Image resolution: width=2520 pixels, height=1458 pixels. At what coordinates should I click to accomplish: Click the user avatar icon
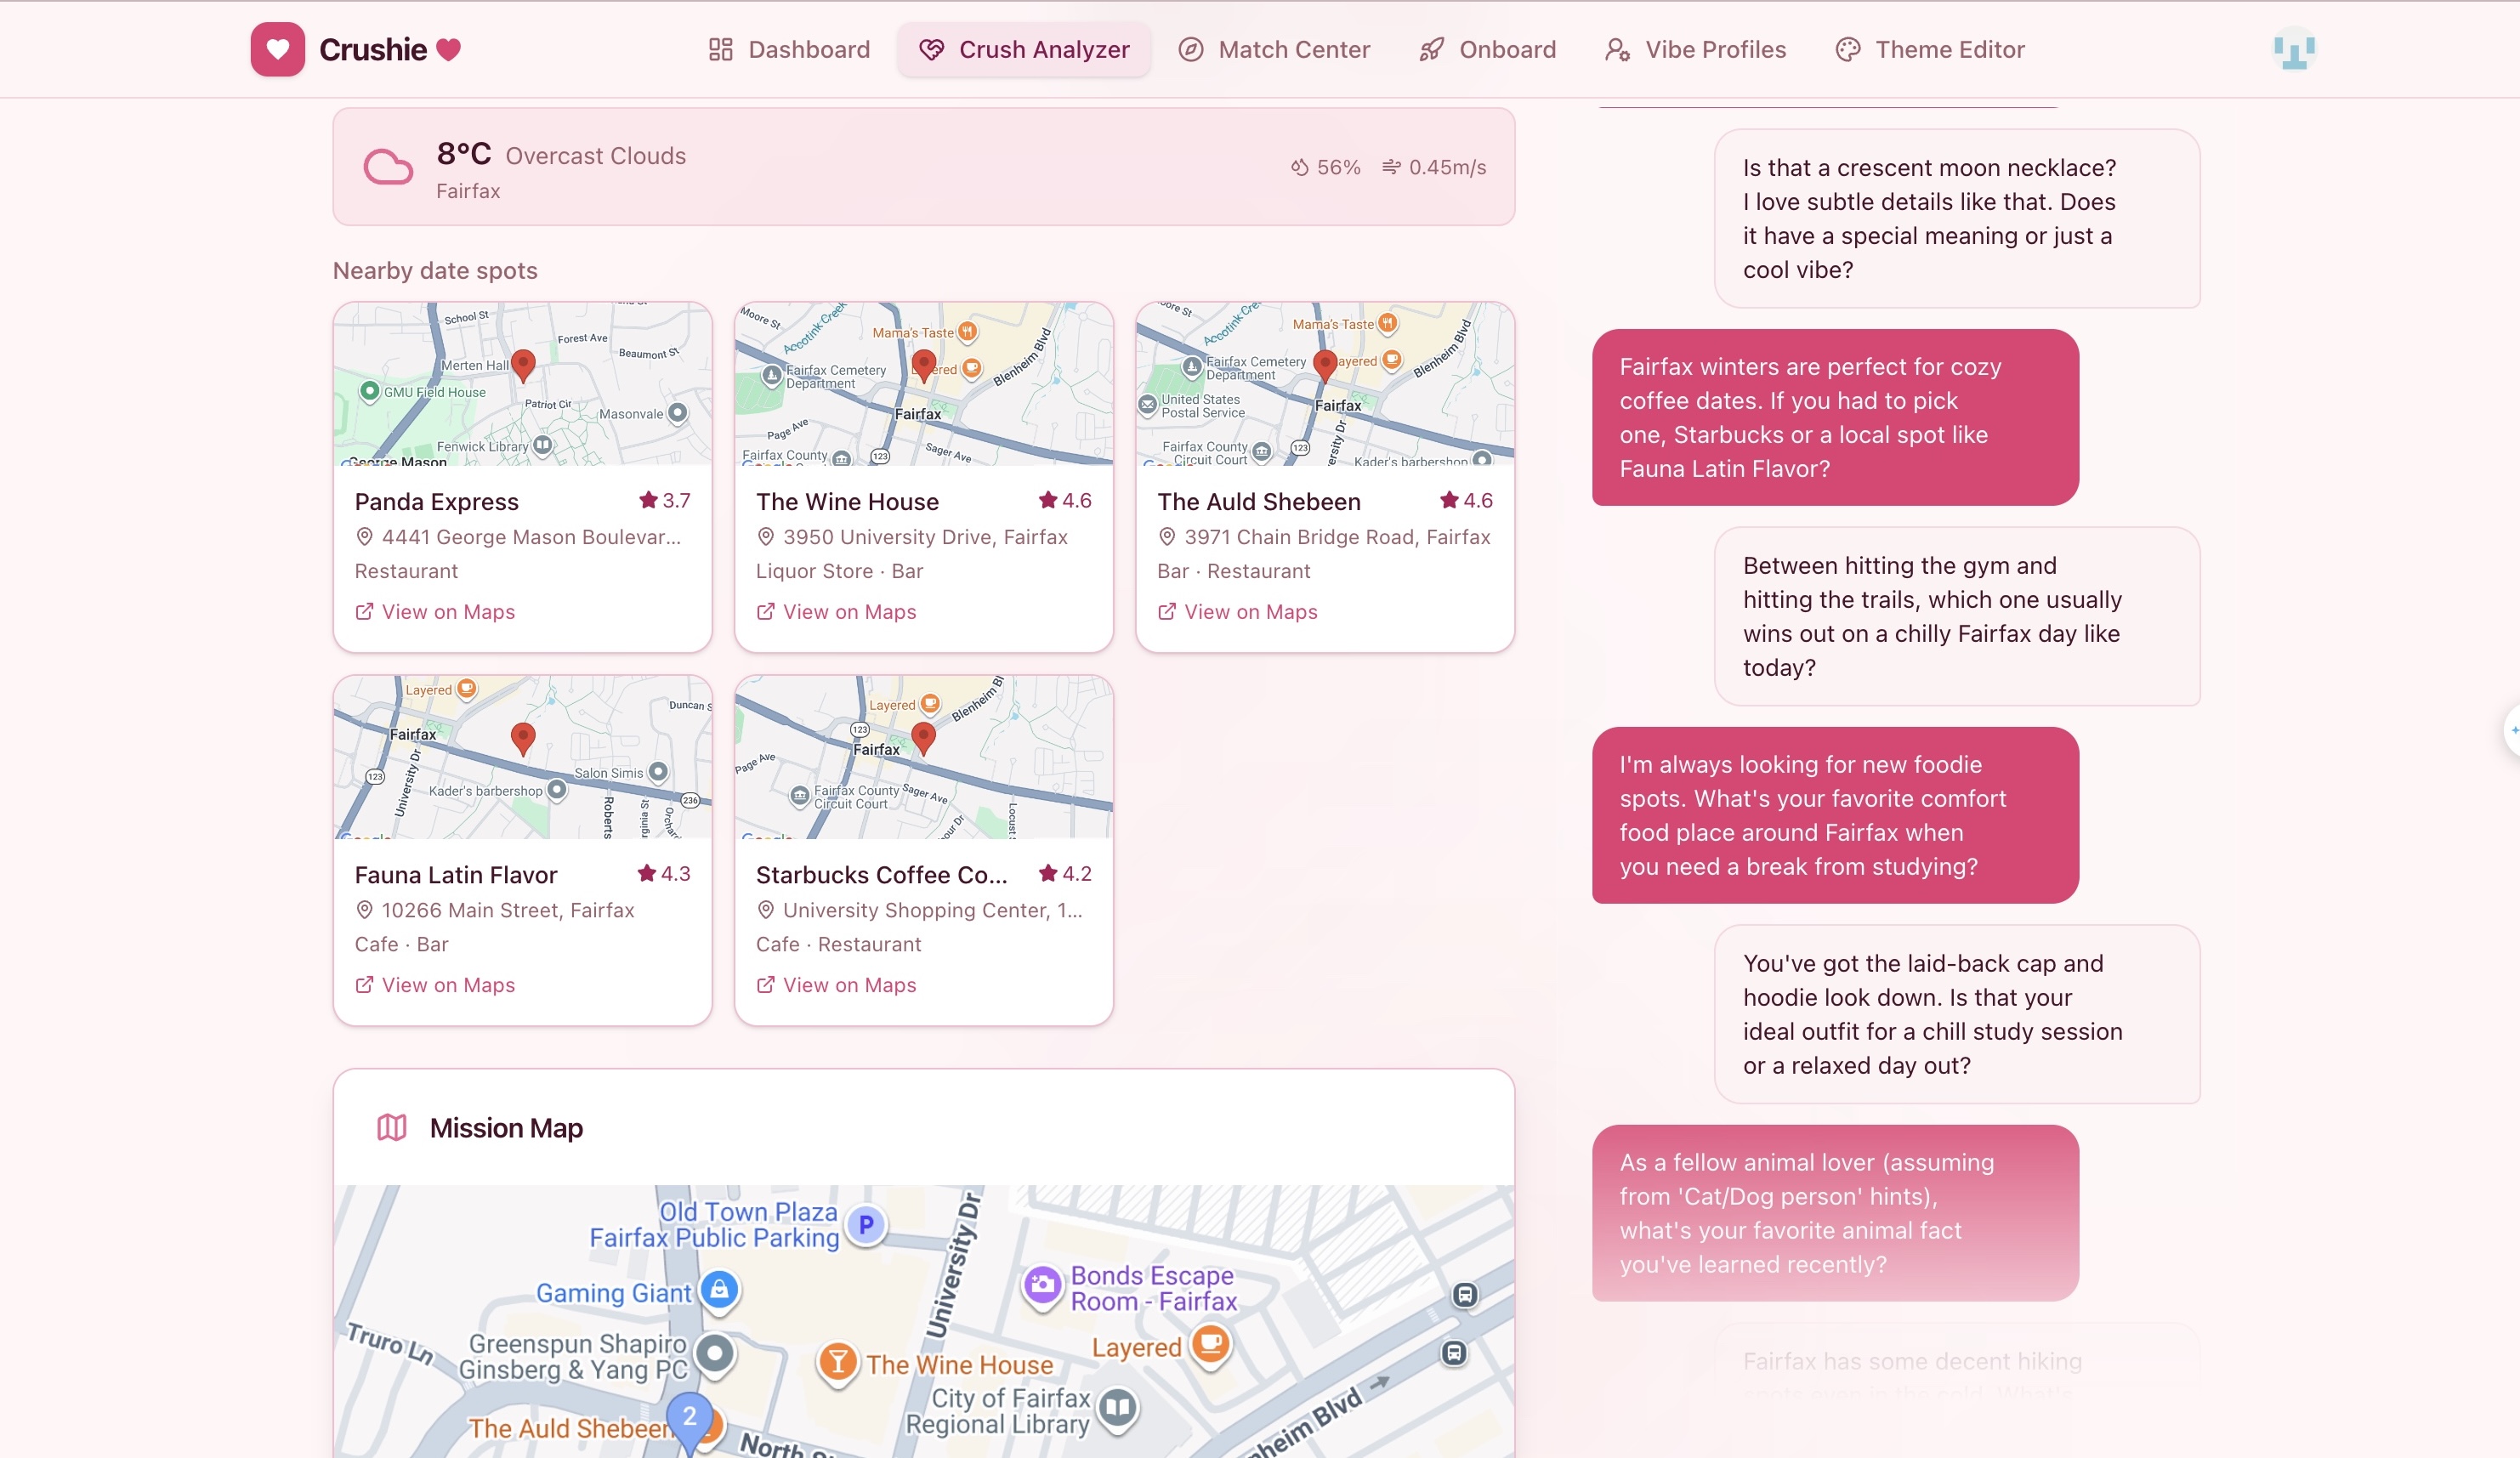click(x=2293, y=49)
